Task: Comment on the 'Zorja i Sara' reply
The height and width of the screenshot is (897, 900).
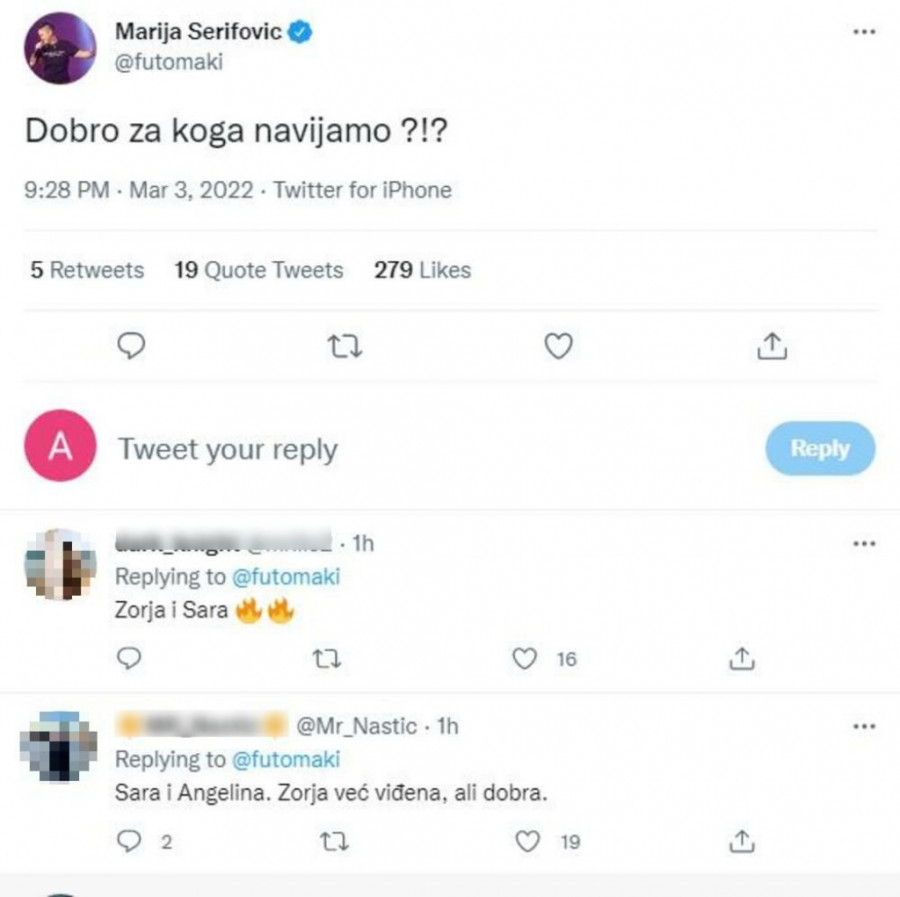Action: coord(129,659)
